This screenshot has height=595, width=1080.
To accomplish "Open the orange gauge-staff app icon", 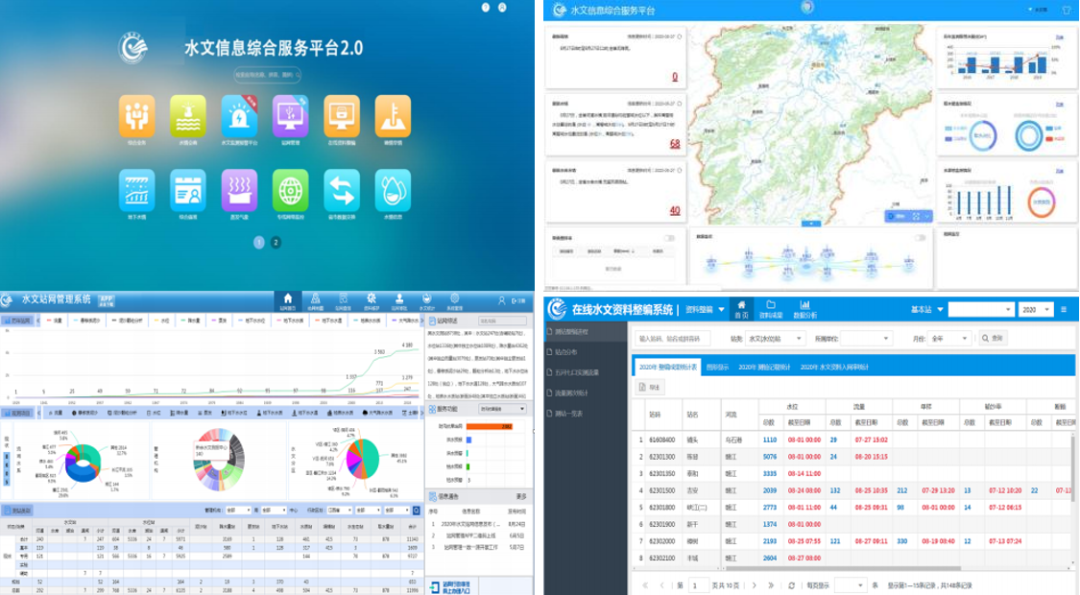I will (x=393, y=116).
